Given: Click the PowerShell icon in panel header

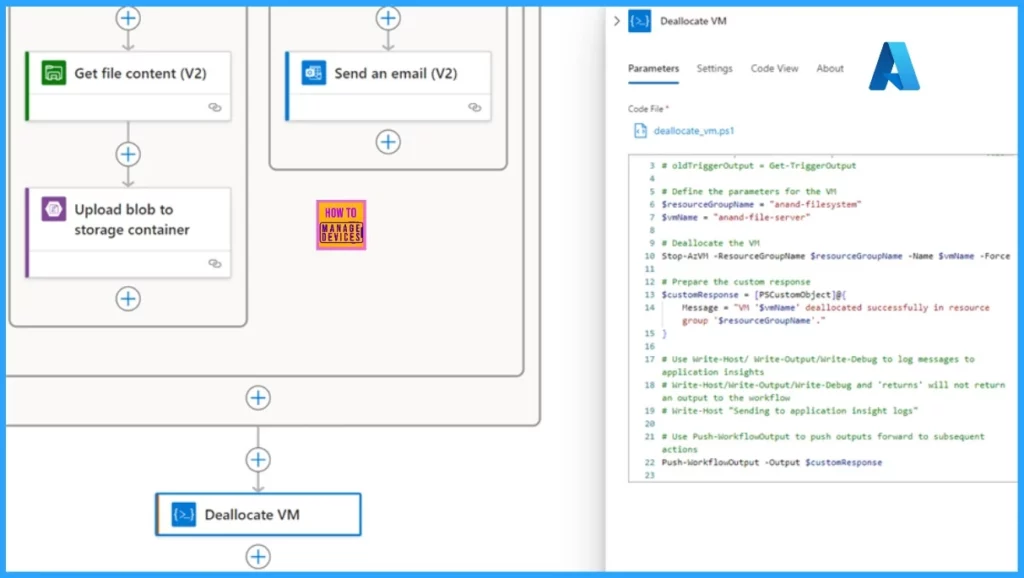Looking at the screenshot, I should click(x=639, y=21).
